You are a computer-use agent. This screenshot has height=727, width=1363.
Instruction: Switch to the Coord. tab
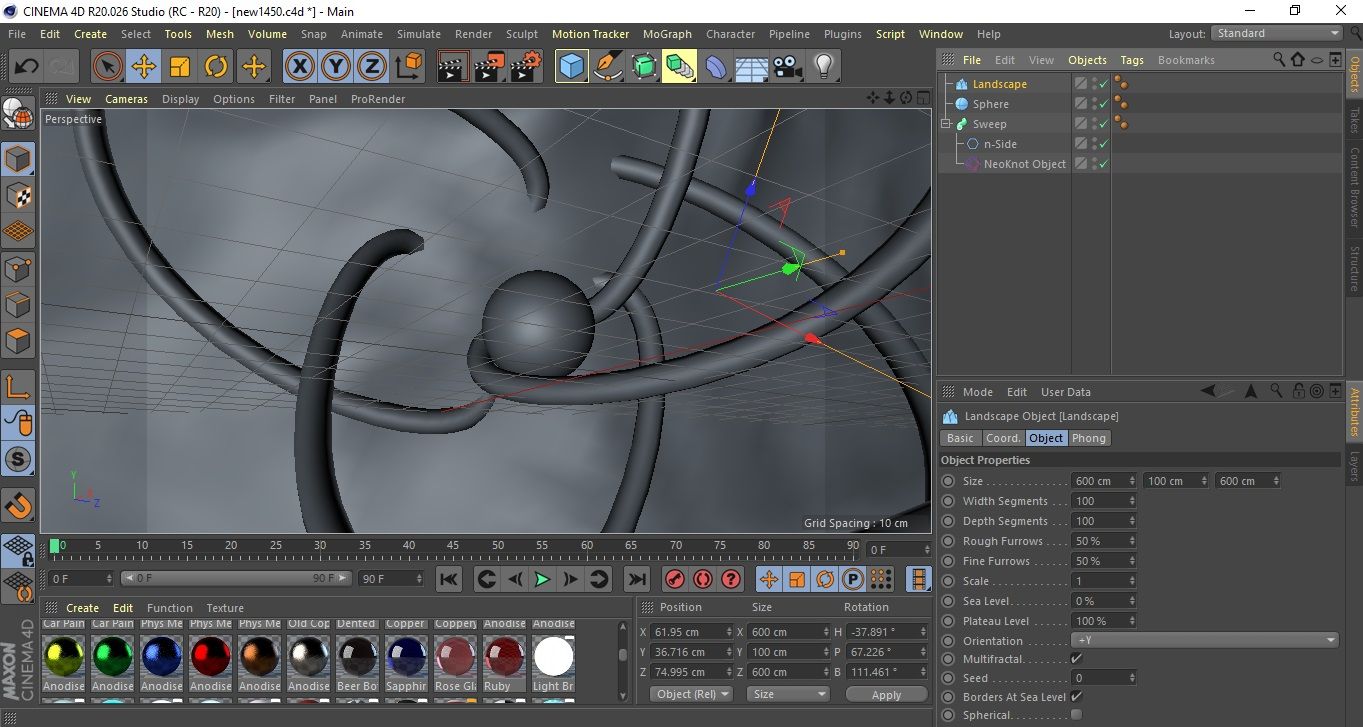pyautogui.click(x=1003, y=438)
